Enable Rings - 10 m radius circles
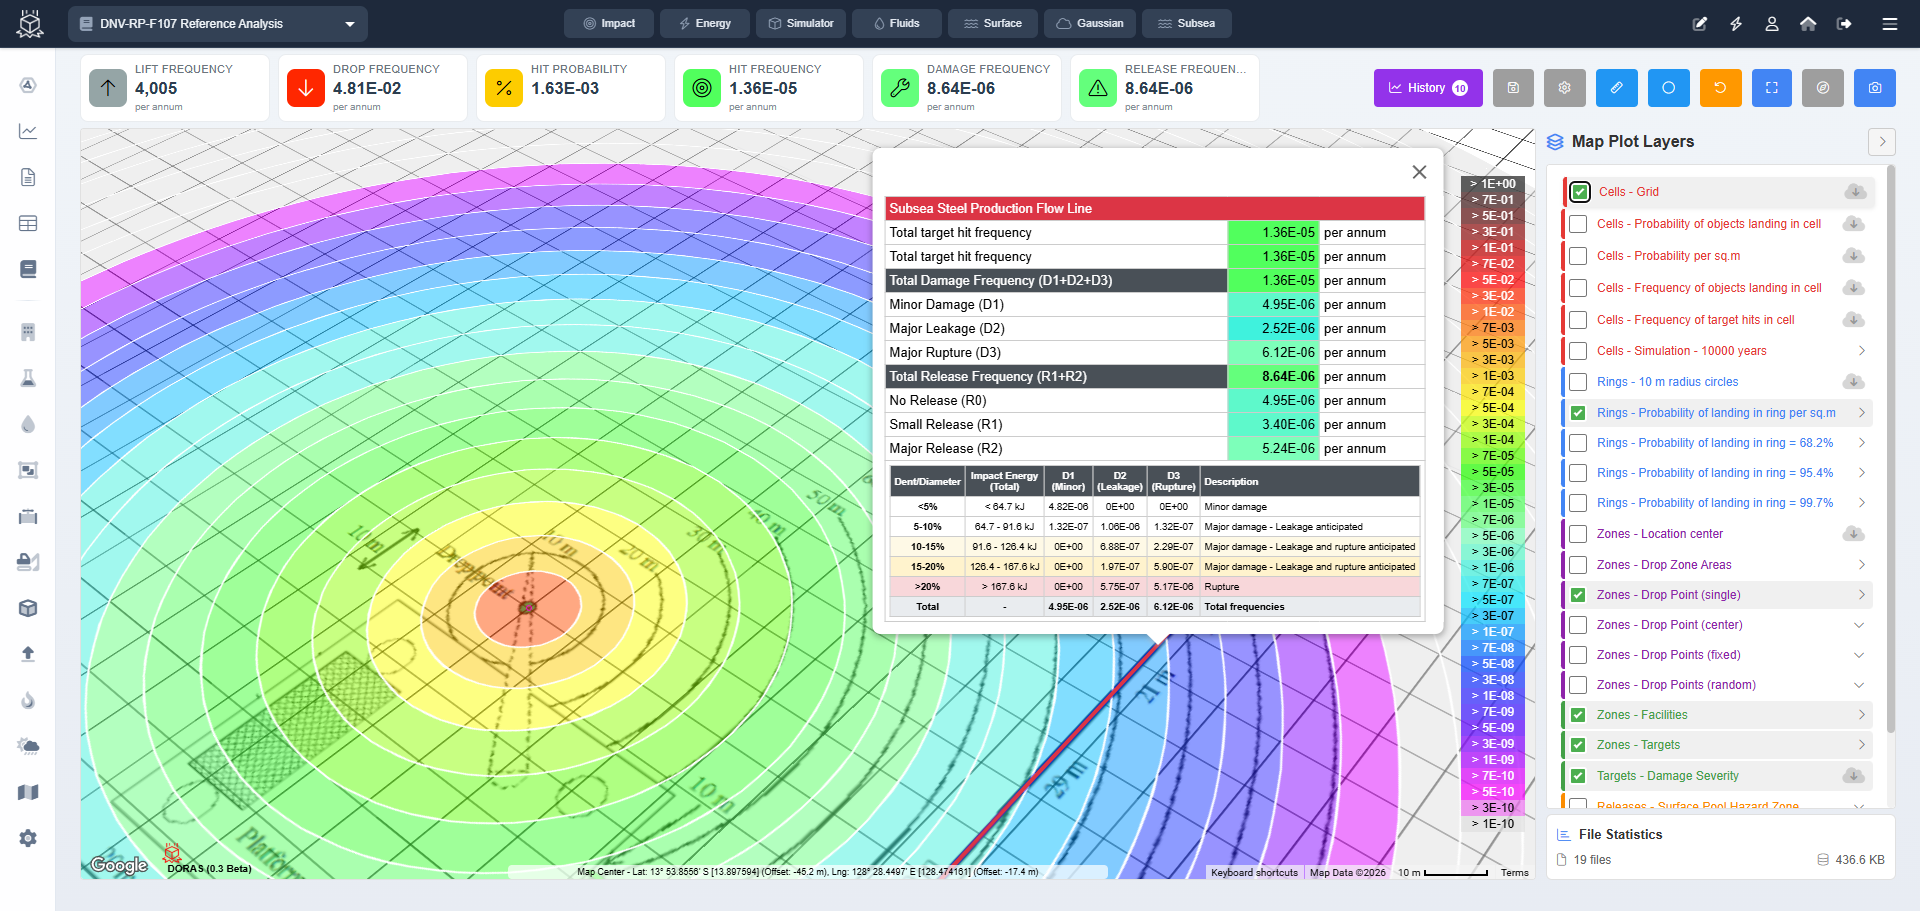This screenshot has height=911, width=1920. [1578, 382]
